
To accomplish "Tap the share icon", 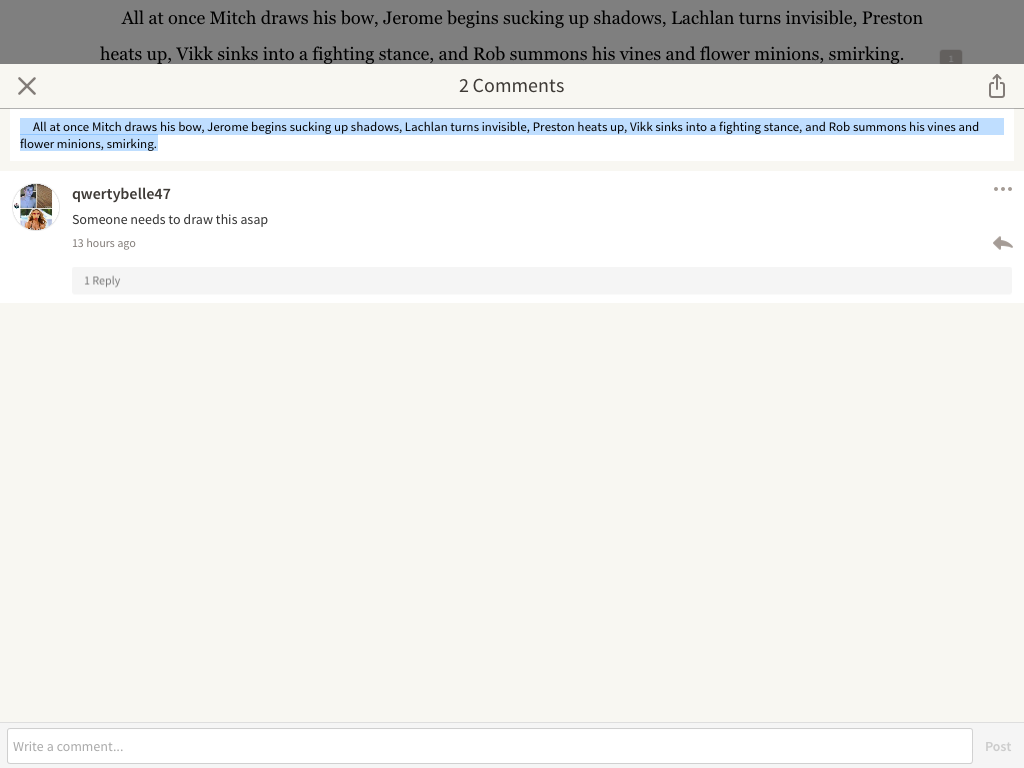I will 997,86.
